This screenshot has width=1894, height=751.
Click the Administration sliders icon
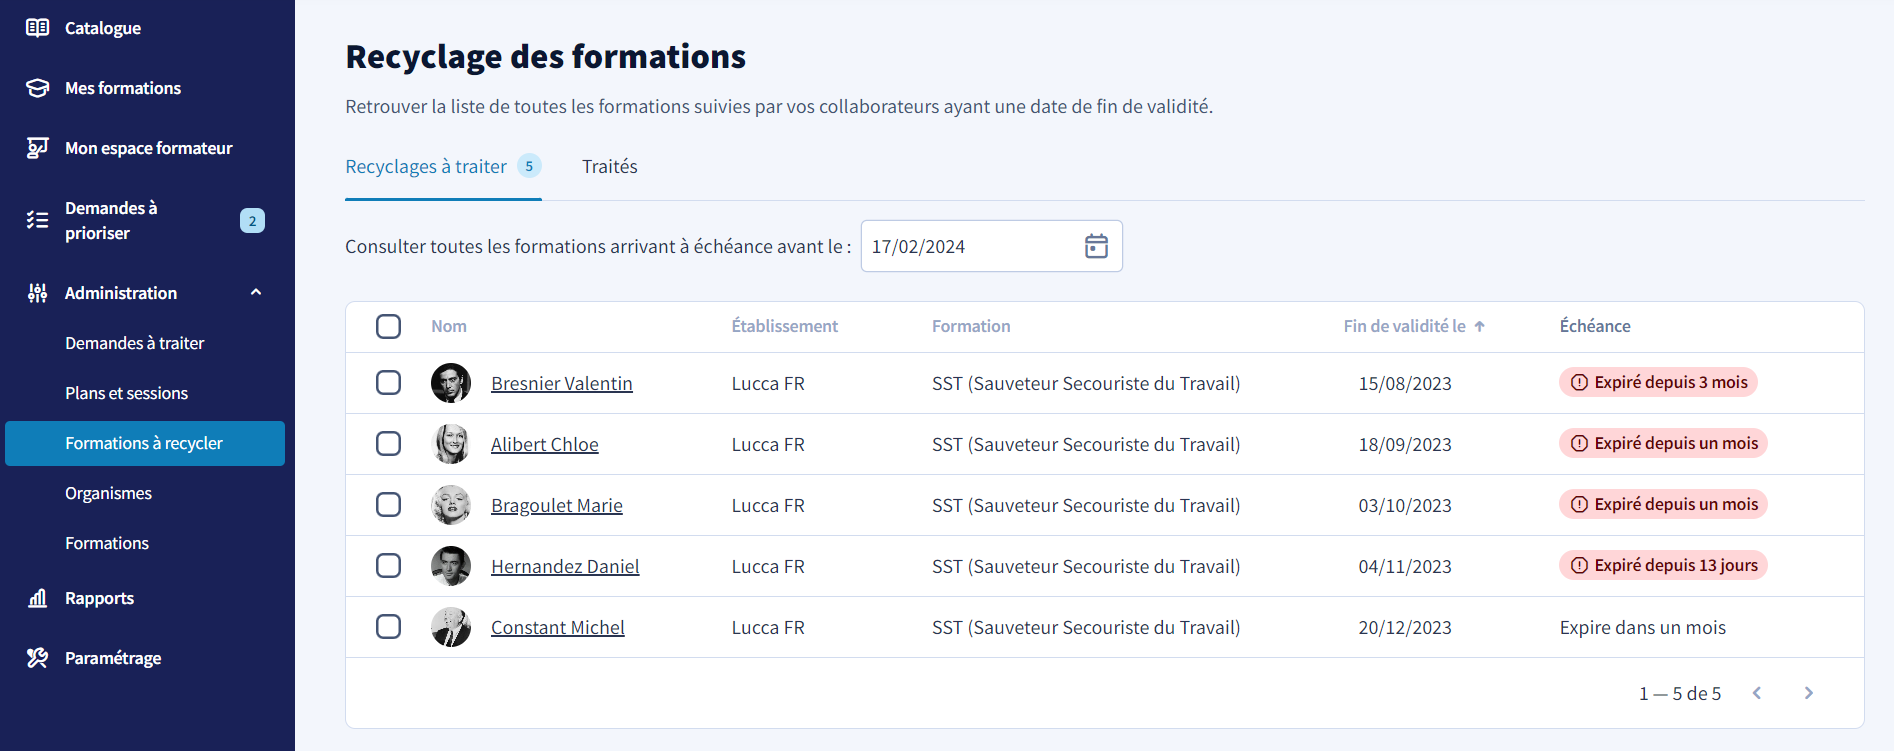(37, 293)
